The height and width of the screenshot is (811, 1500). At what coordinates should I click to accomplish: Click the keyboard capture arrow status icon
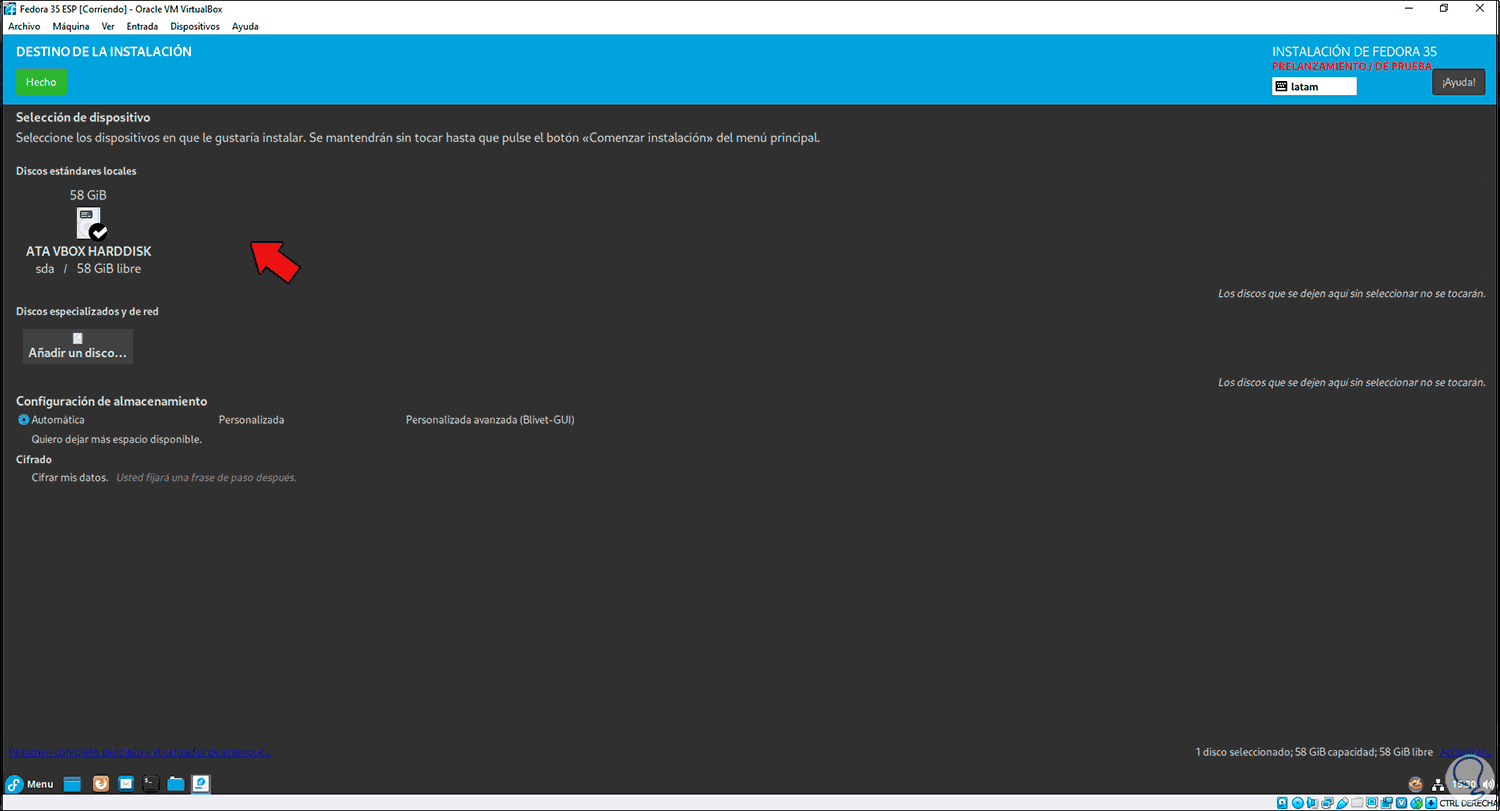pyautogui.click(x=1431, y=803)
